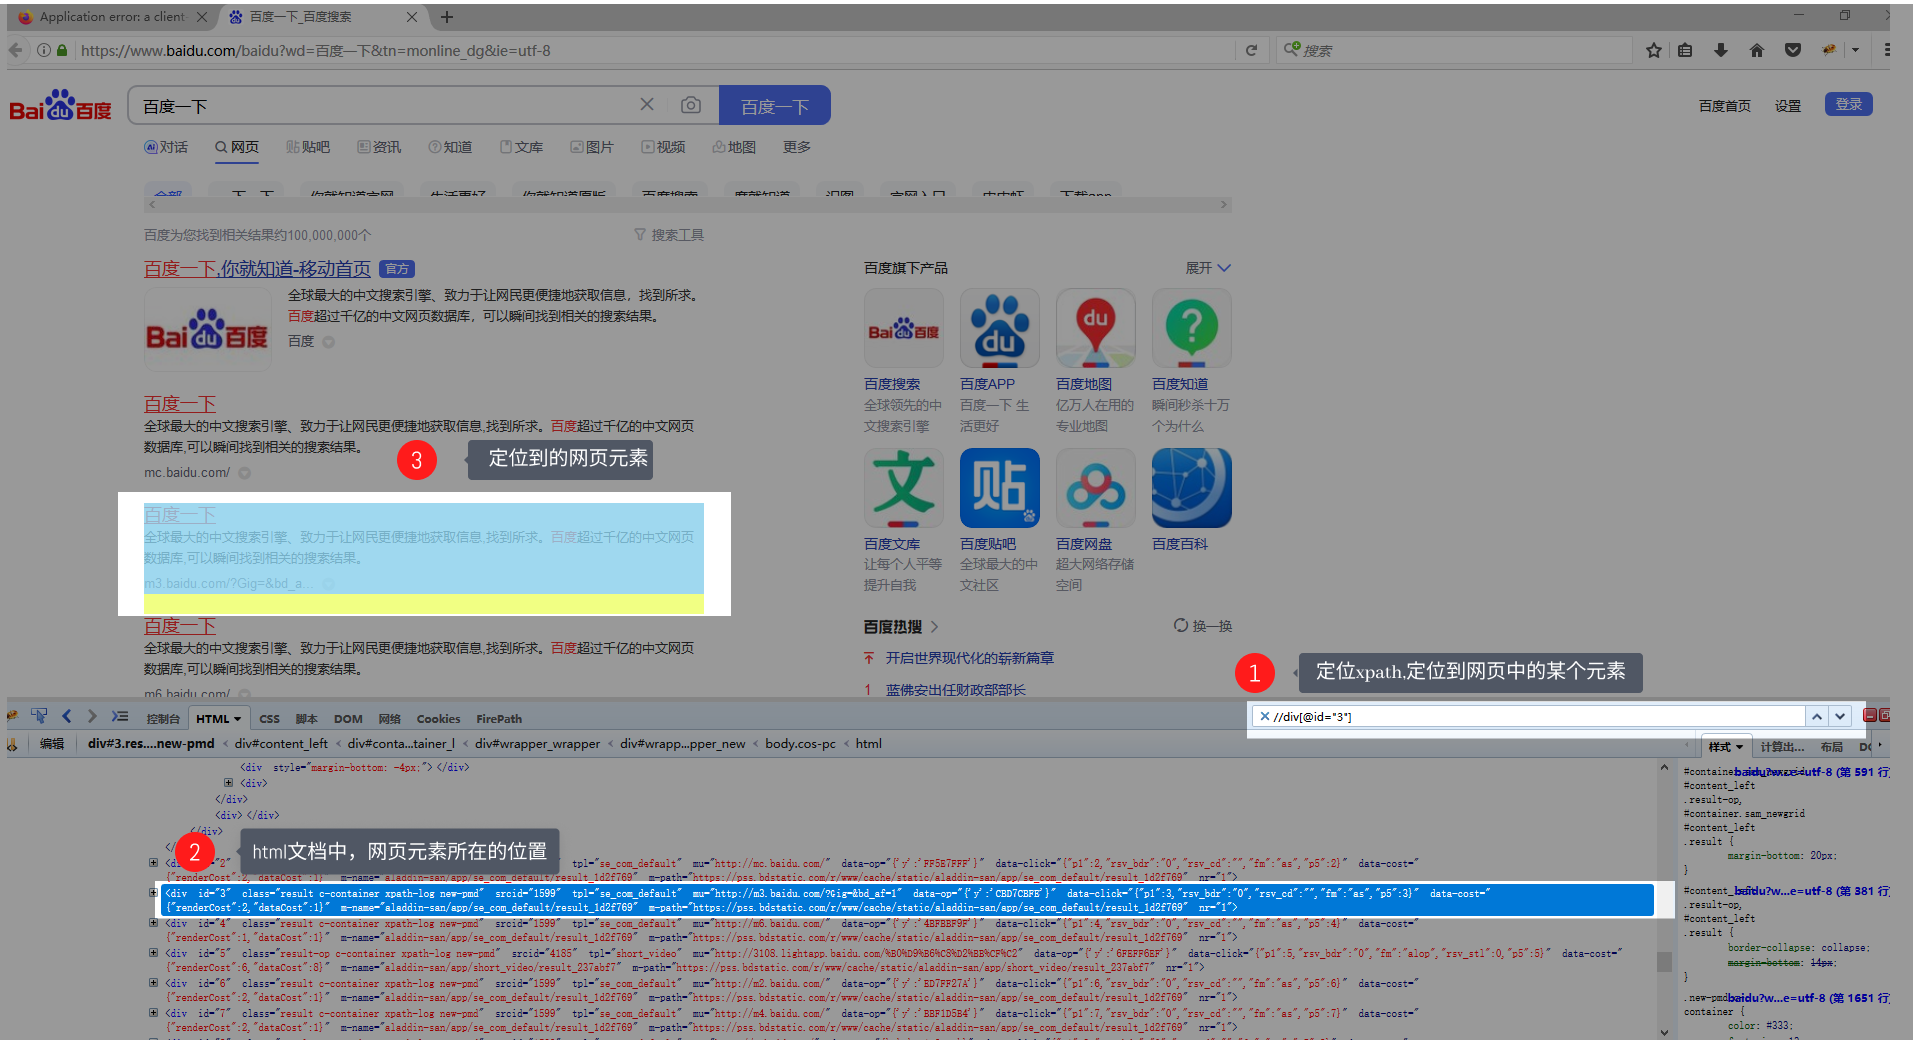Click the browser home icon
This screenshot has width=1920, height=1040.
click(1757, 50)
